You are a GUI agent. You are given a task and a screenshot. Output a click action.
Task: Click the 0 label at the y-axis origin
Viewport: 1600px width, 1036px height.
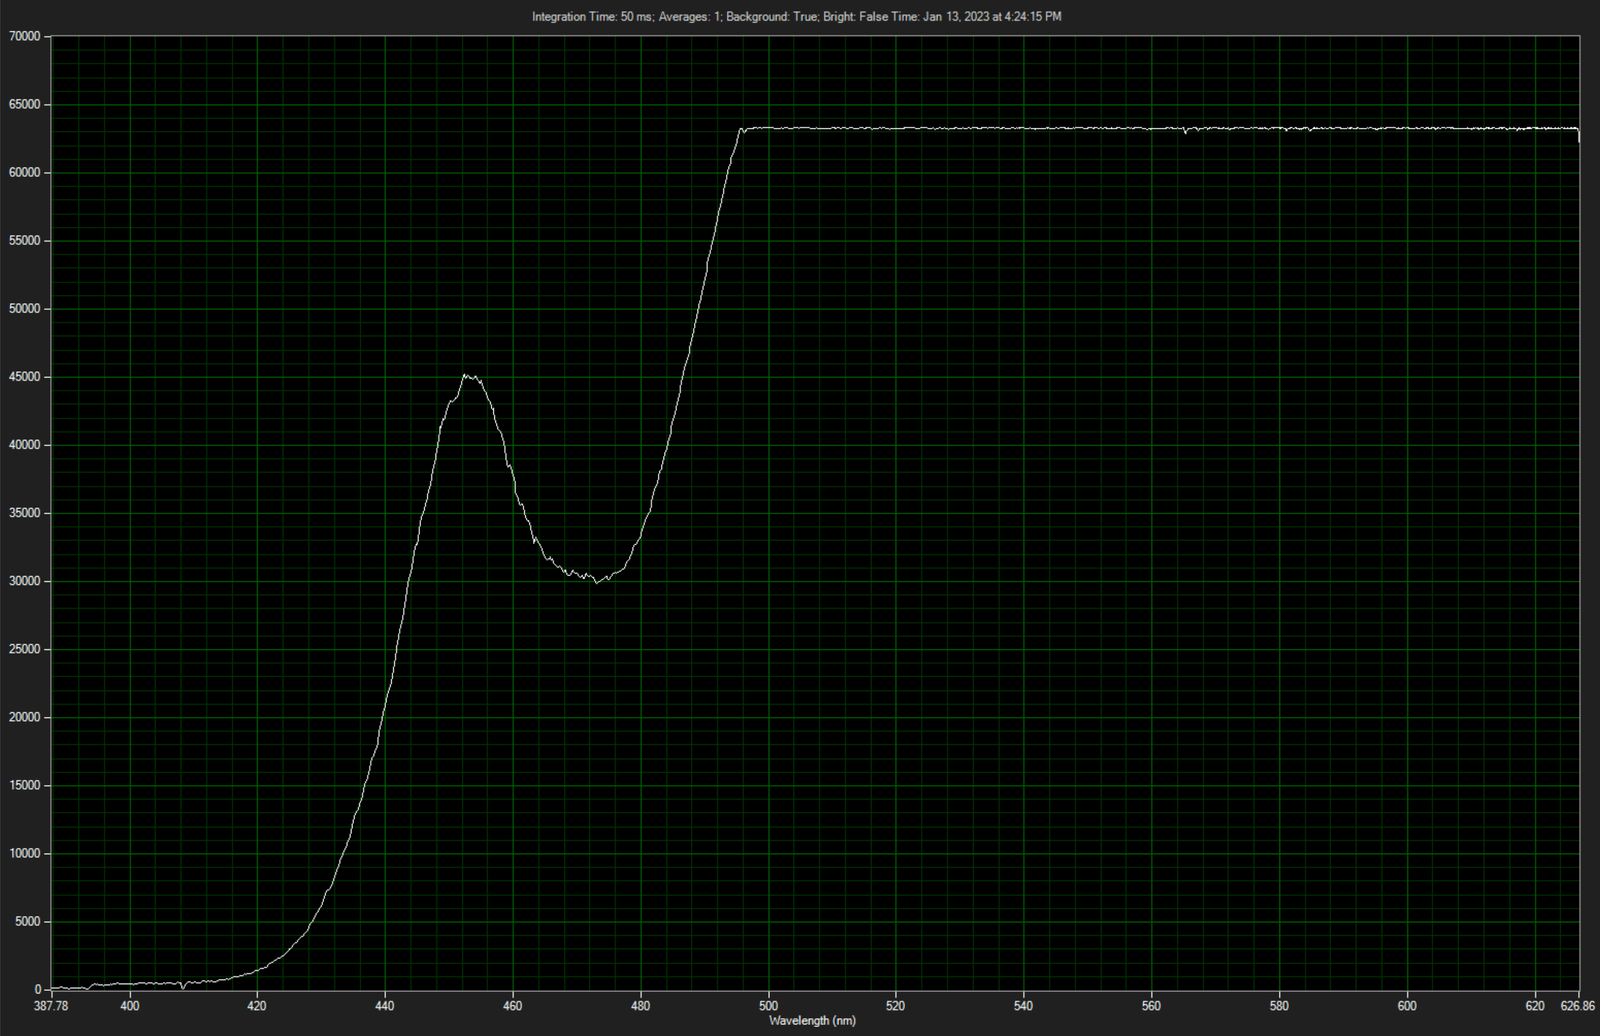point(37,990)
